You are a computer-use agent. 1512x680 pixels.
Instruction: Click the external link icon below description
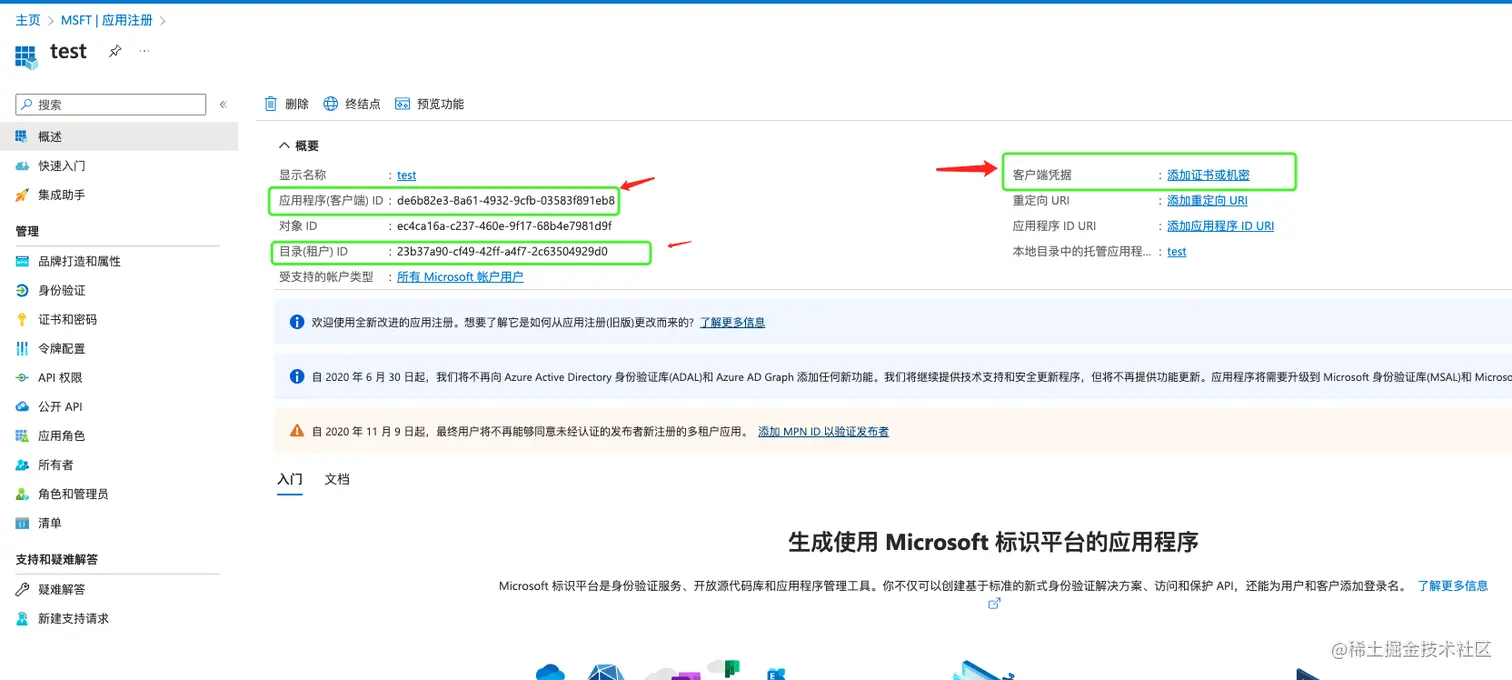[994, 604]
